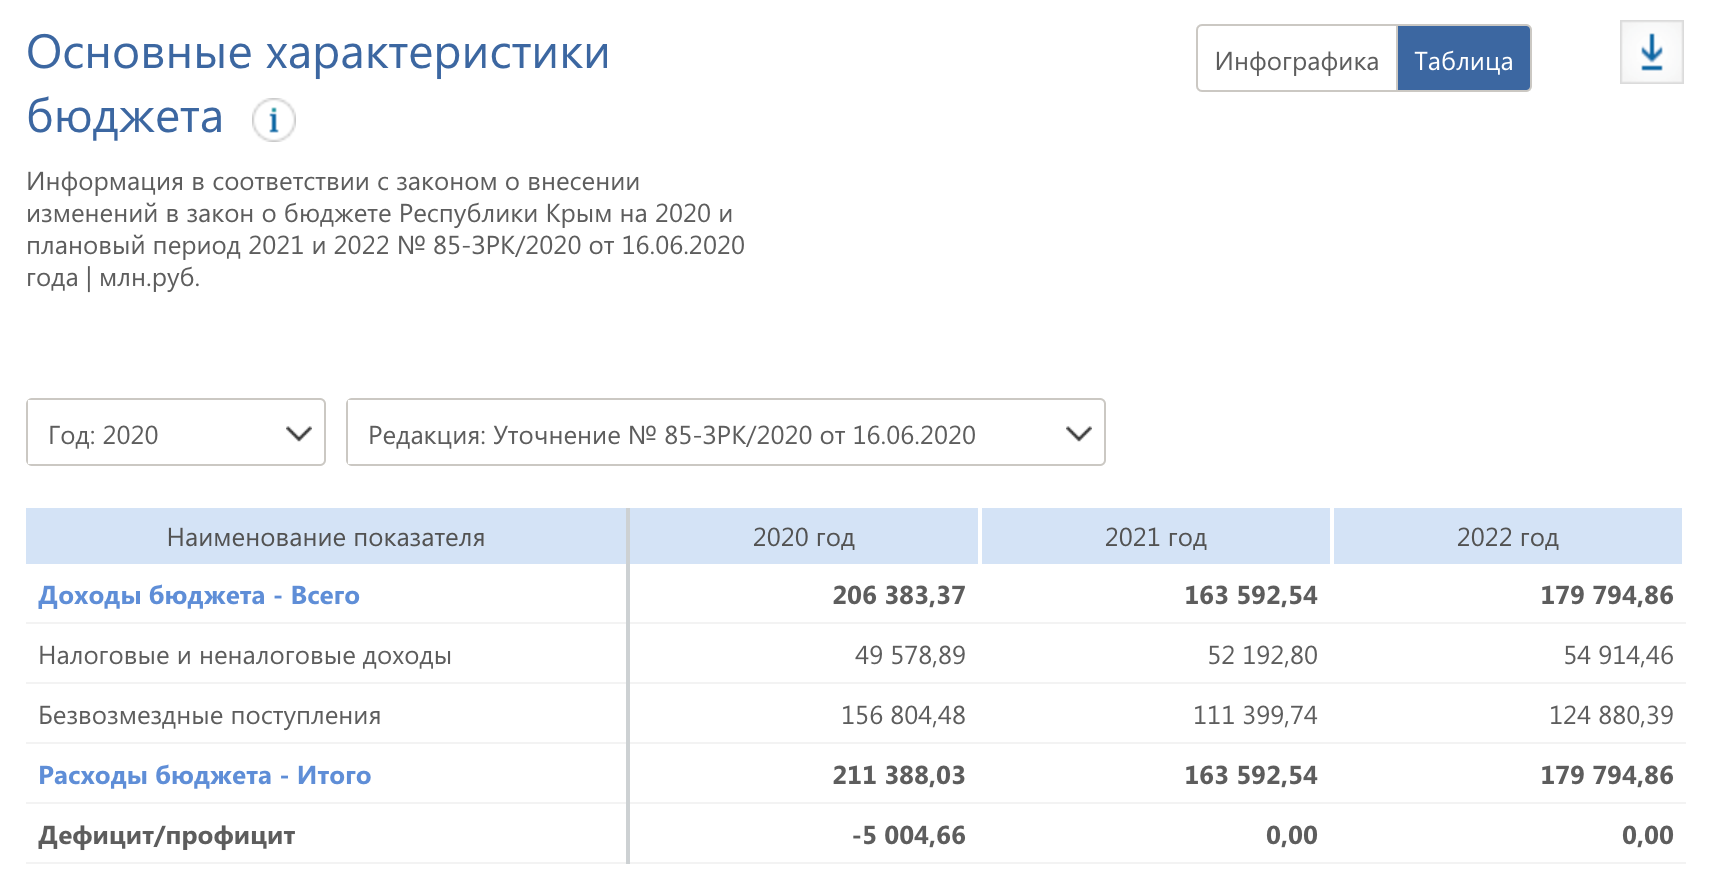Click the Дефицит/профицит row label

click(x=166, y=835)
